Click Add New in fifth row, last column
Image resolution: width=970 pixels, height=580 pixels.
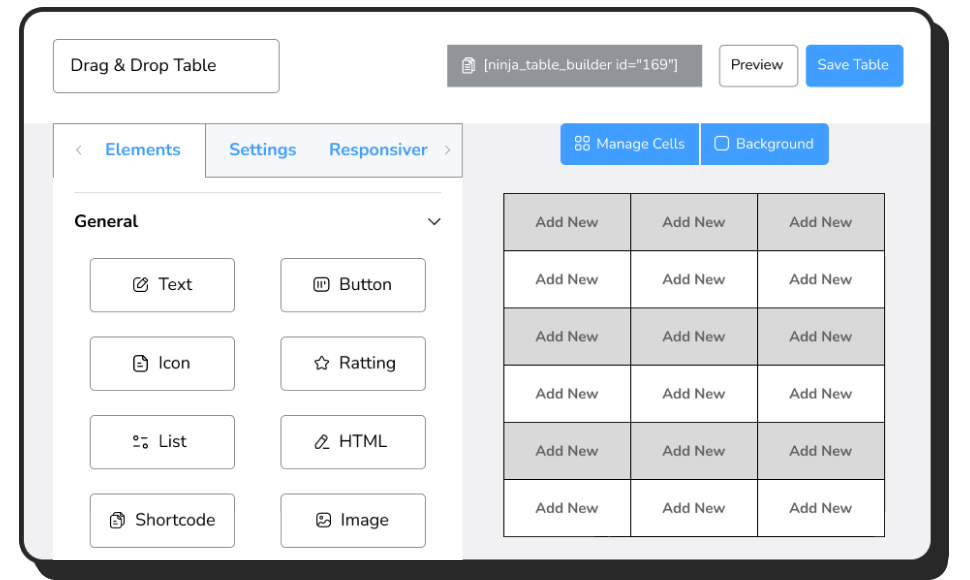820,451
